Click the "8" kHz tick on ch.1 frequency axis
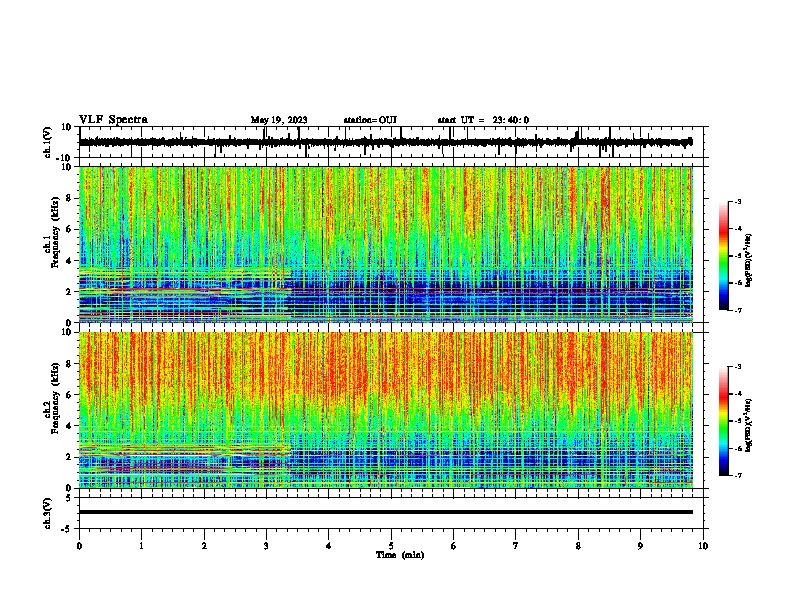The height and width of the screenshot is (612, 792). [70, 198]
